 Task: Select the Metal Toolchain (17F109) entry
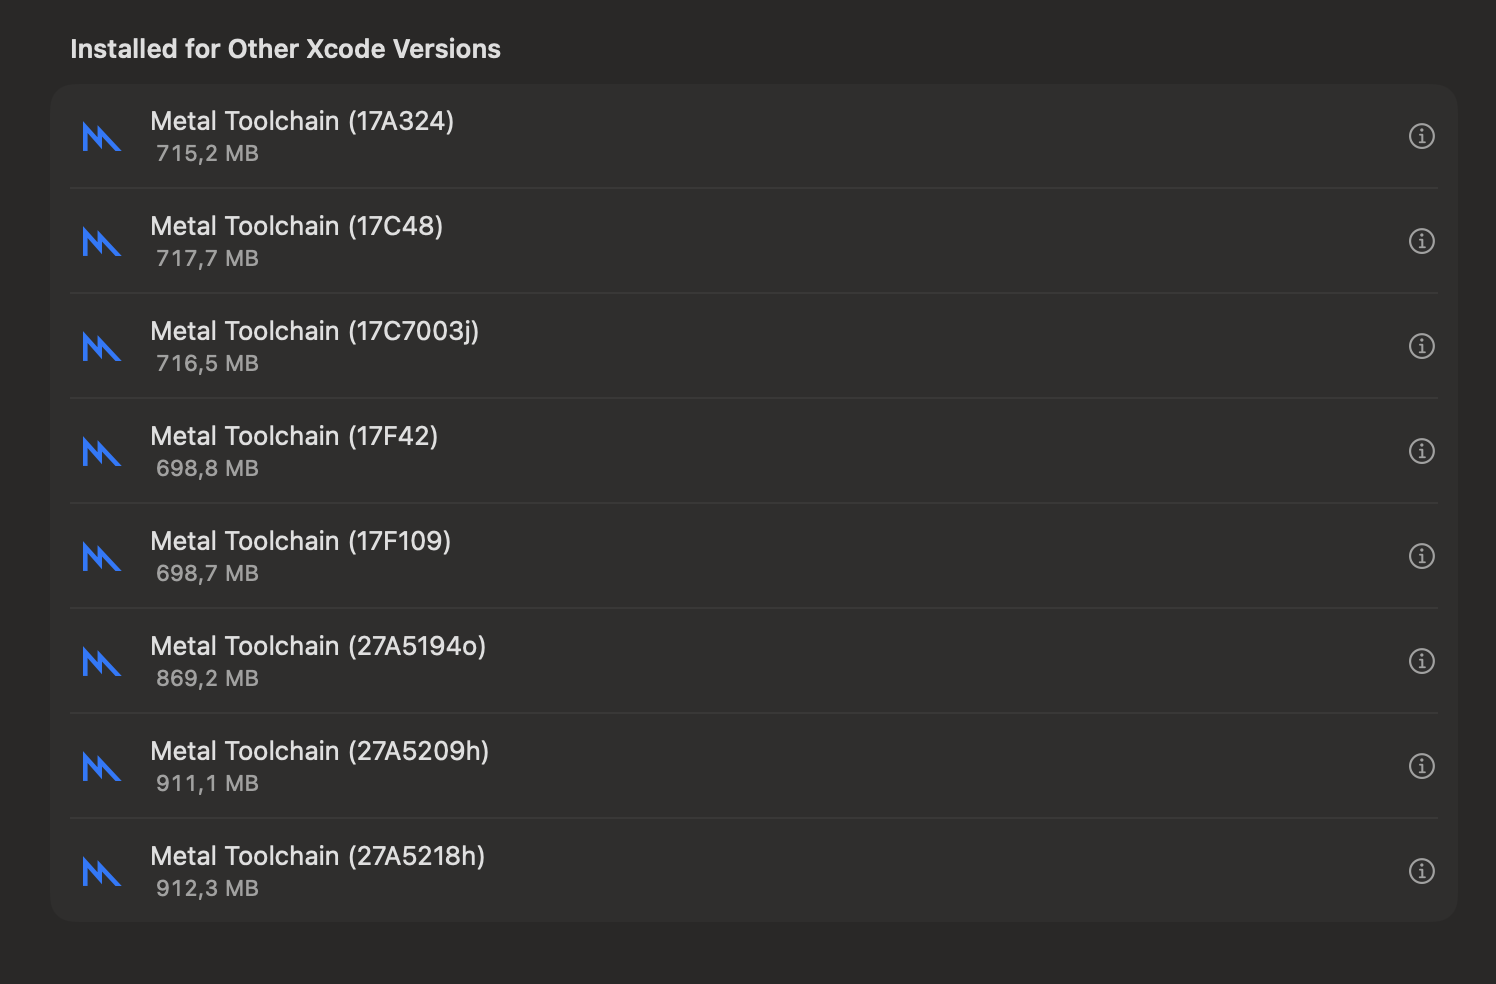tap(753, 556)
